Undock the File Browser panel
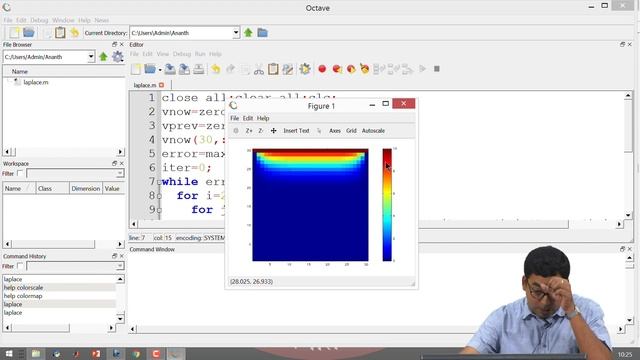The width and height of the screenshot is (640, 360). (x=114, y=44)
